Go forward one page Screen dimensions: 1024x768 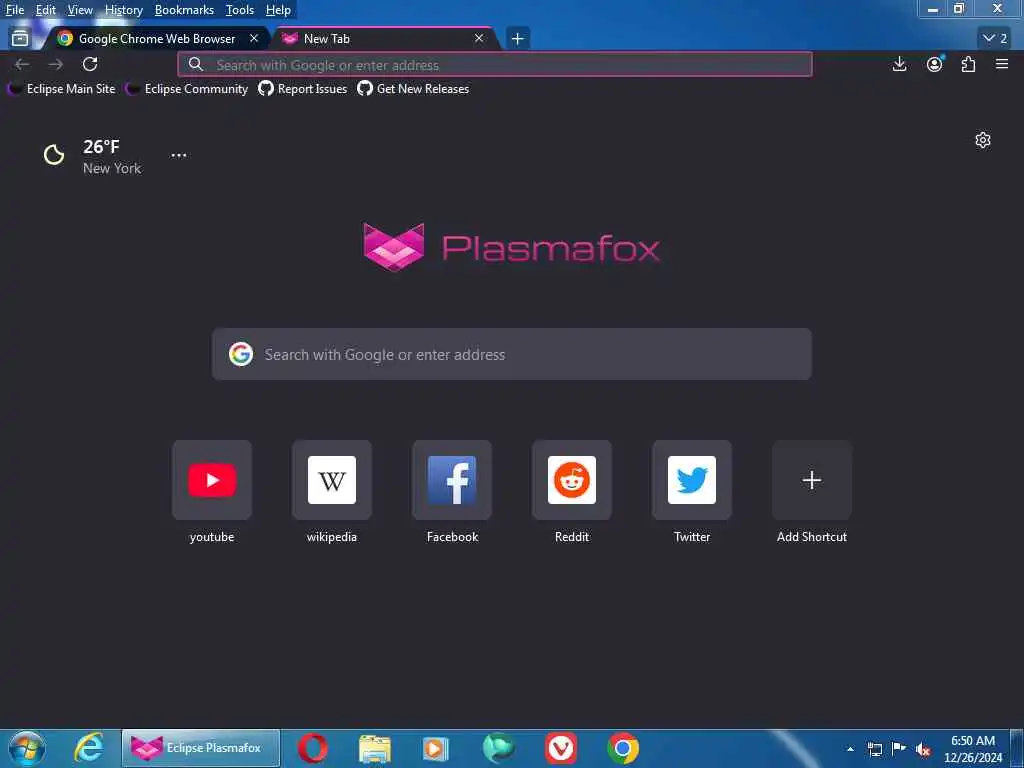click(x=56, y=64)
